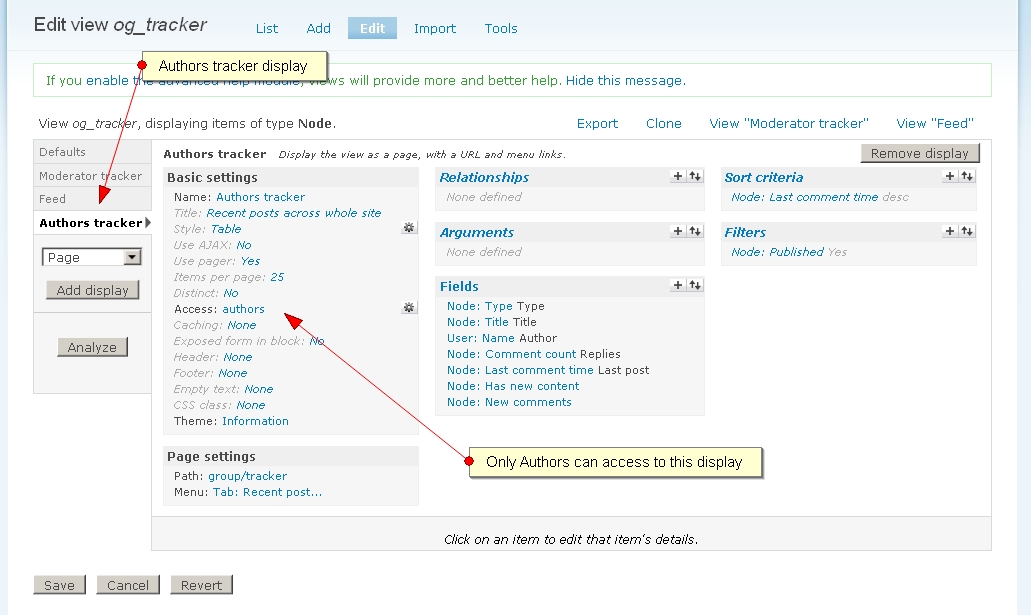Open Node: Comment count field

click(x=512, y=354)
